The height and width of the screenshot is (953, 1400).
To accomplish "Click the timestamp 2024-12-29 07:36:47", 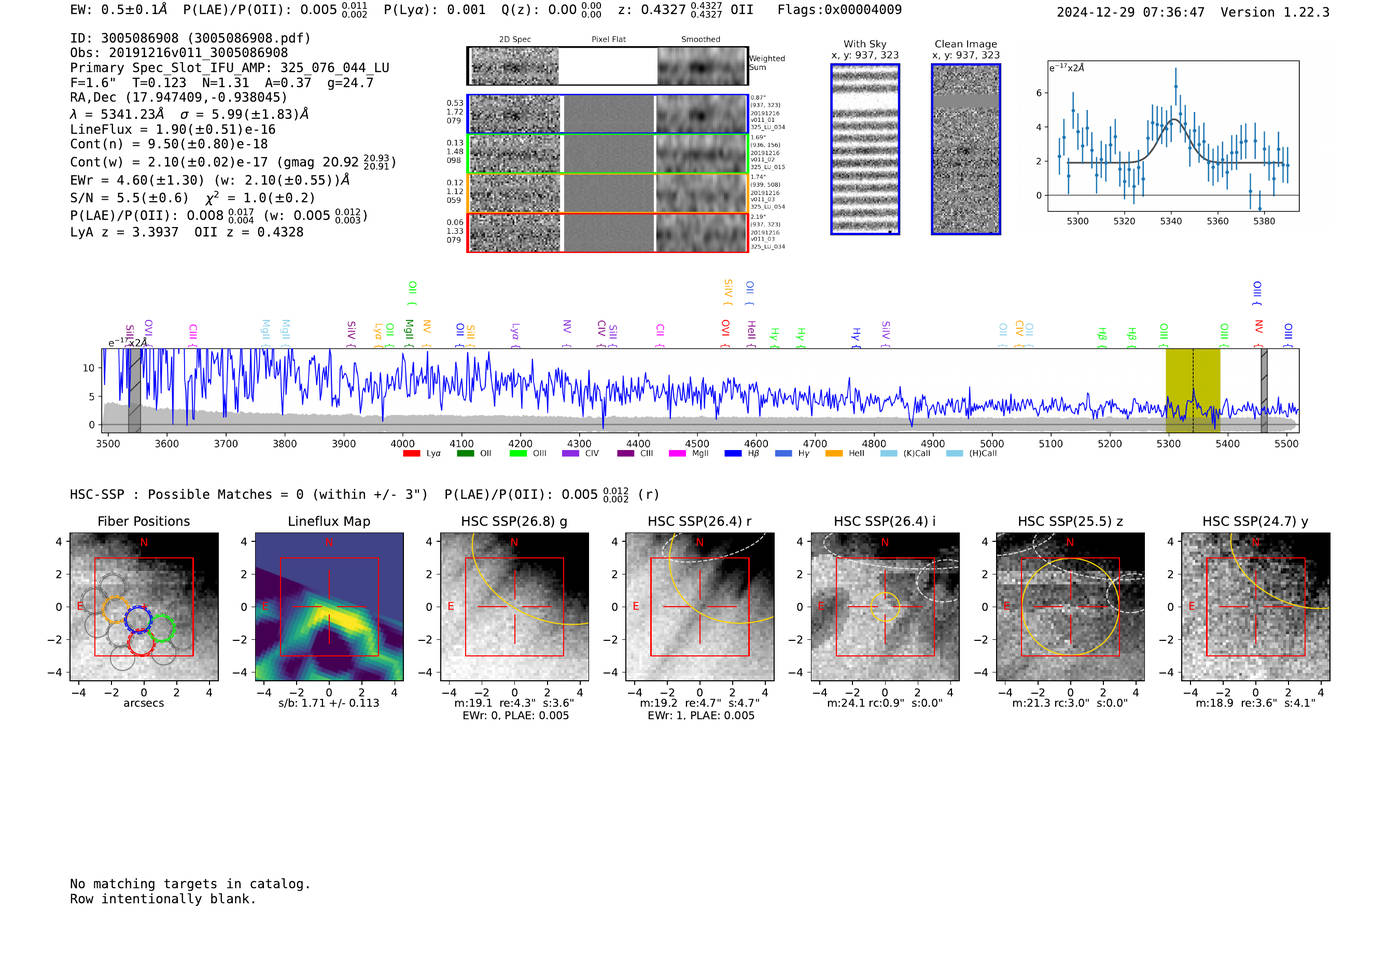I will [x=1131, y=12].
